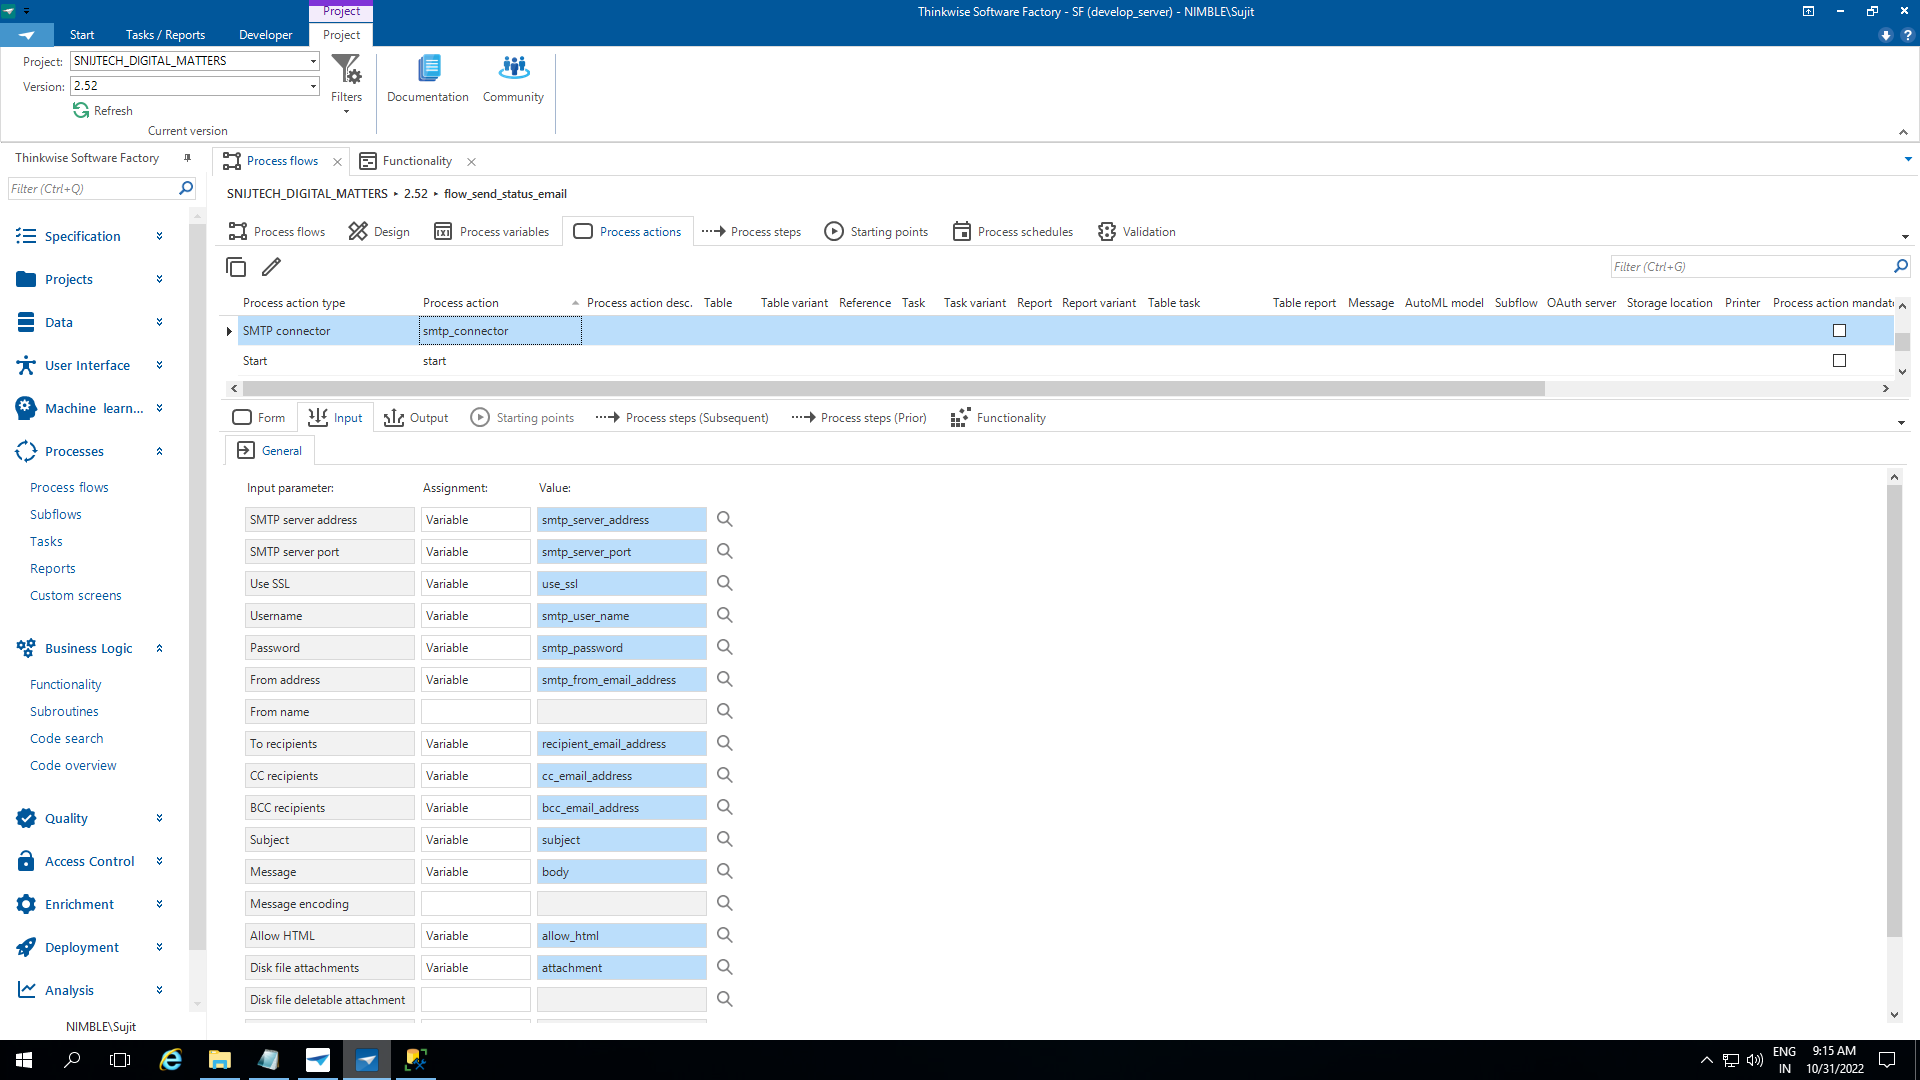Look up value for SMTP server port
Screen dimensions: 1920x1080
pos(725,551)
